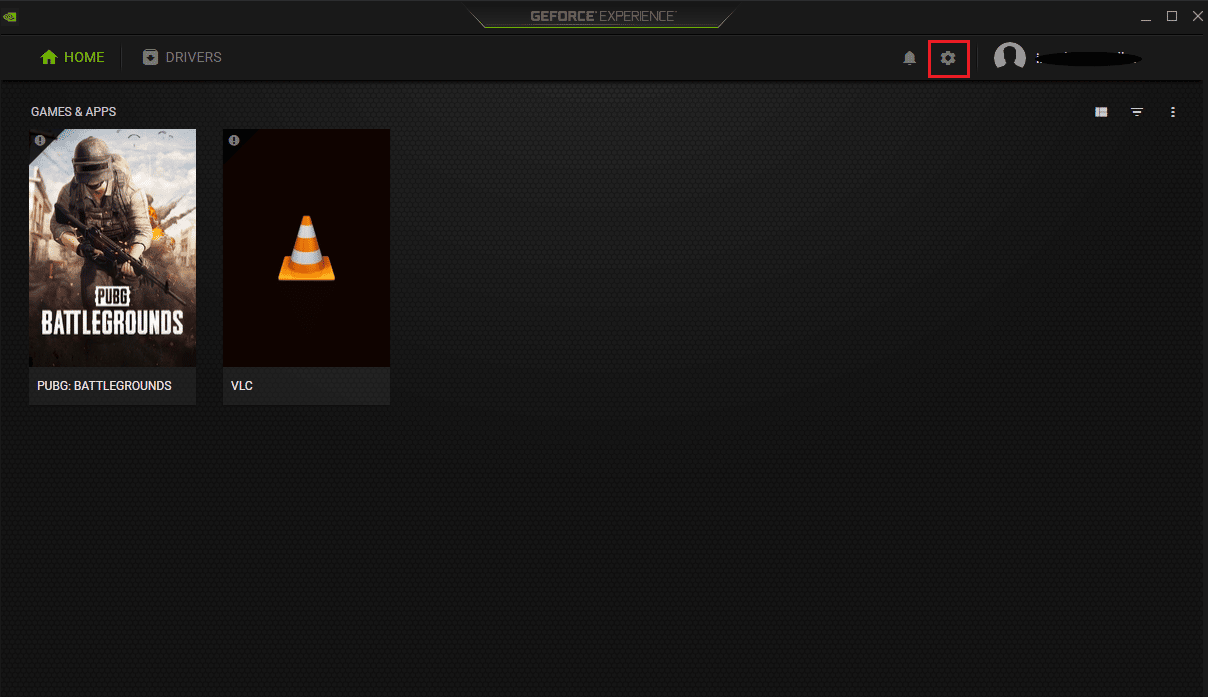
Task: Click the warning badge on VLC tile
Action: point(234,140)
